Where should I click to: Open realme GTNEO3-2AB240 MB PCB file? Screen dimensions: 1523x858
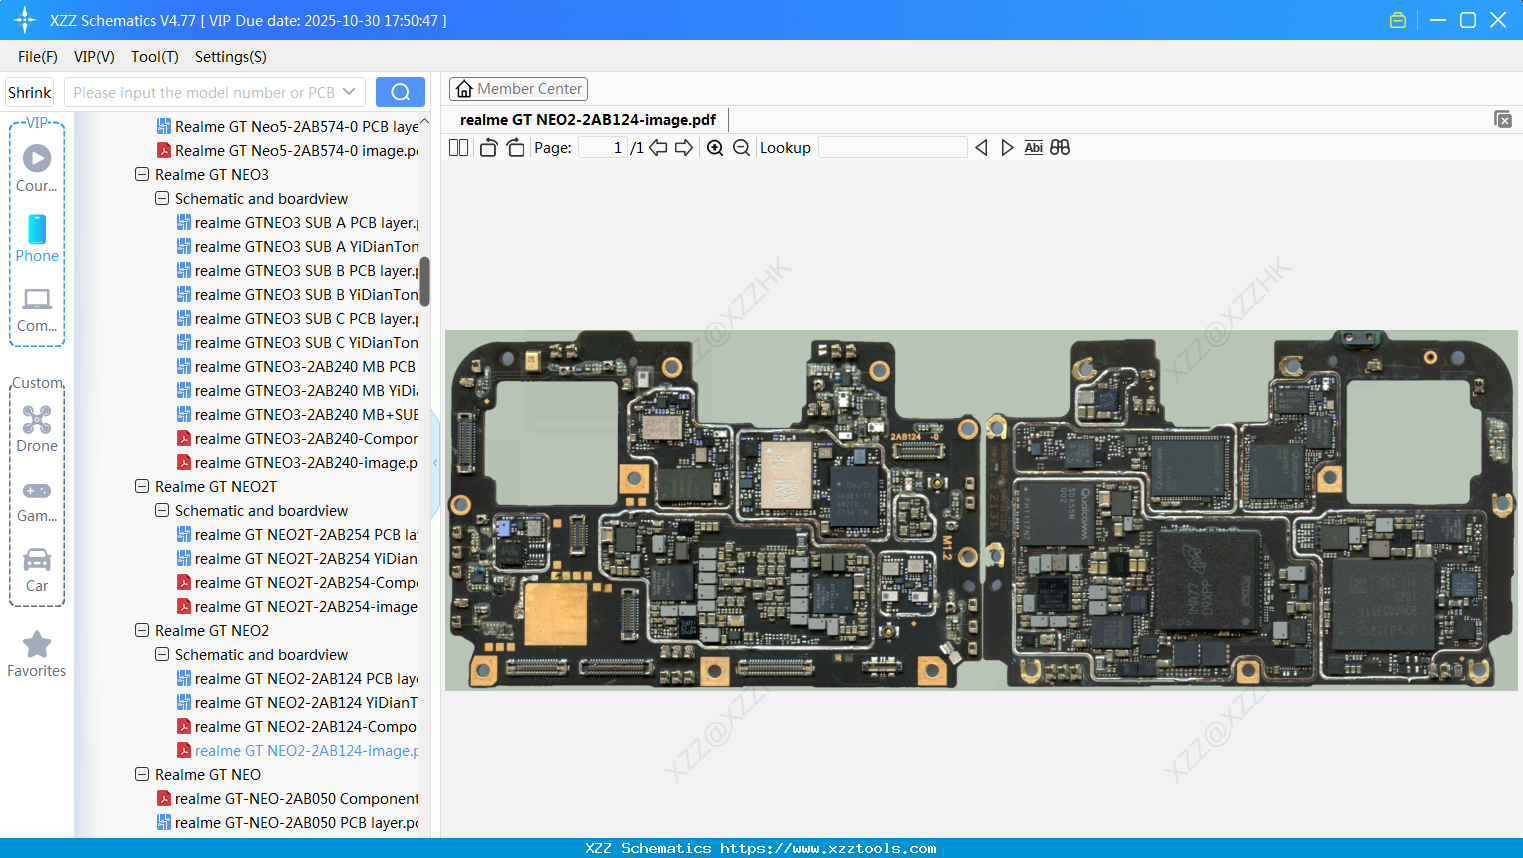pos(297,366)
